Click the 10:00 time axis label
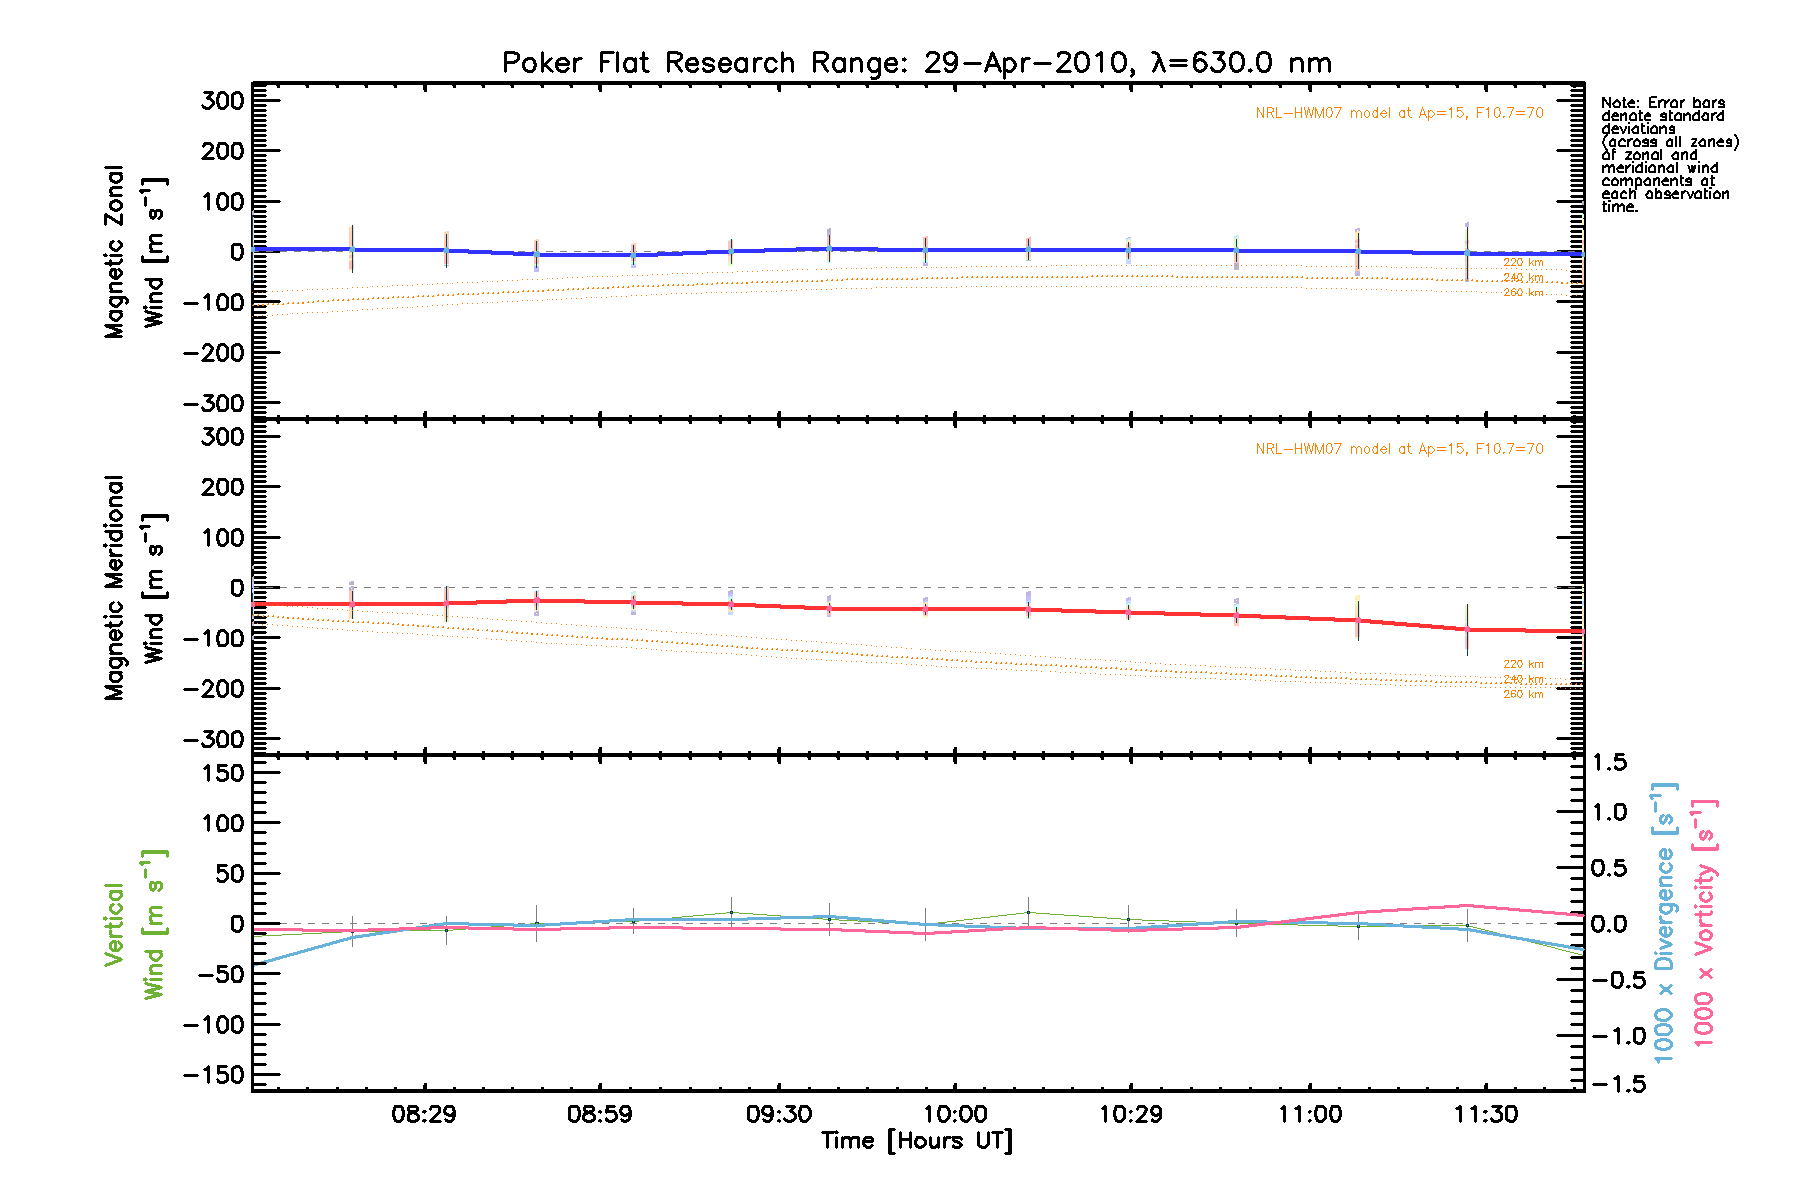The width and height of the screenshot is (1800, 1200). [954, 1114]
